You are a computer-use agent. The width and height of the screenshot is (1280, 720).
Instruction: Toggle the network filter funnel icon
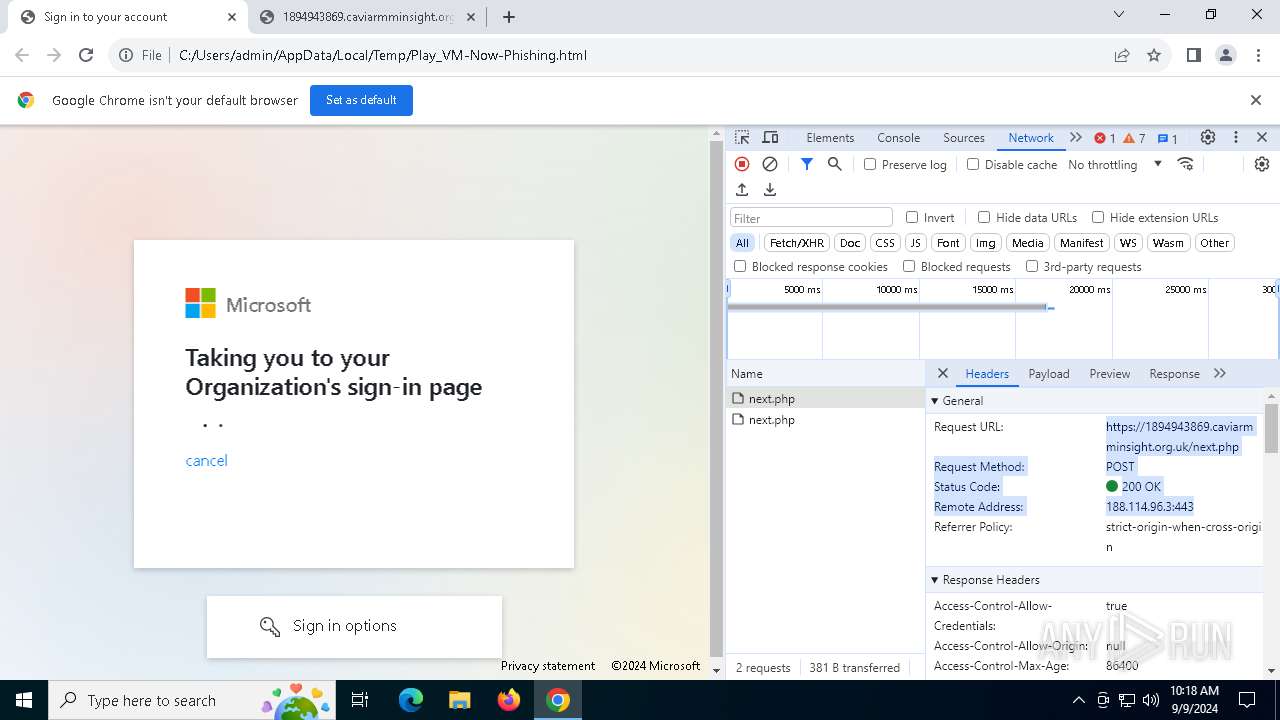(807, 164)
